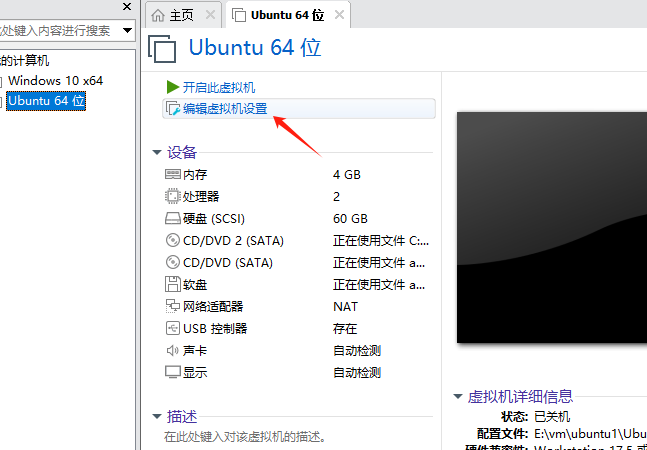Select Ubuntu 64 位 in library
This screenshot has width=647, height=450.
[x=46, y=101]
